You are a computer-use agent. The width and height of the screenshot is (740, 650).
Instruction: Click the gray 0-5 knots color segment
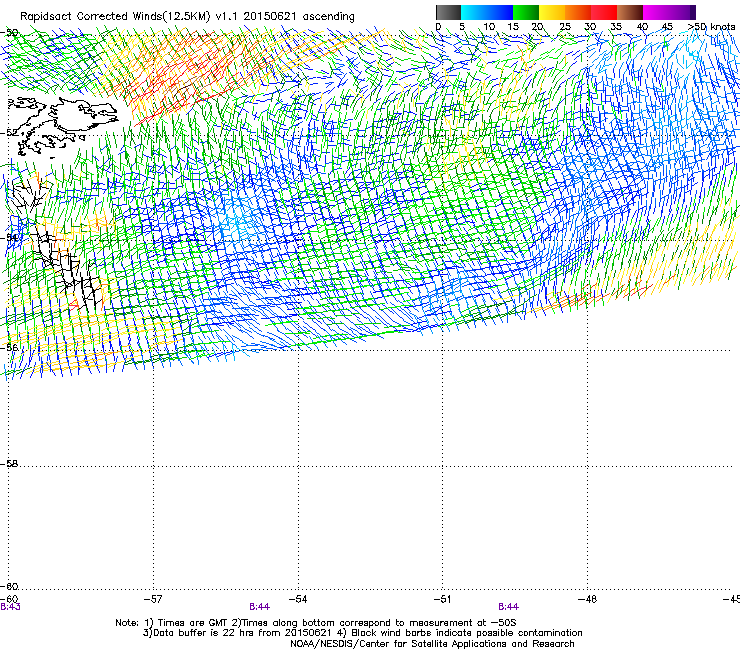[448, 12]
